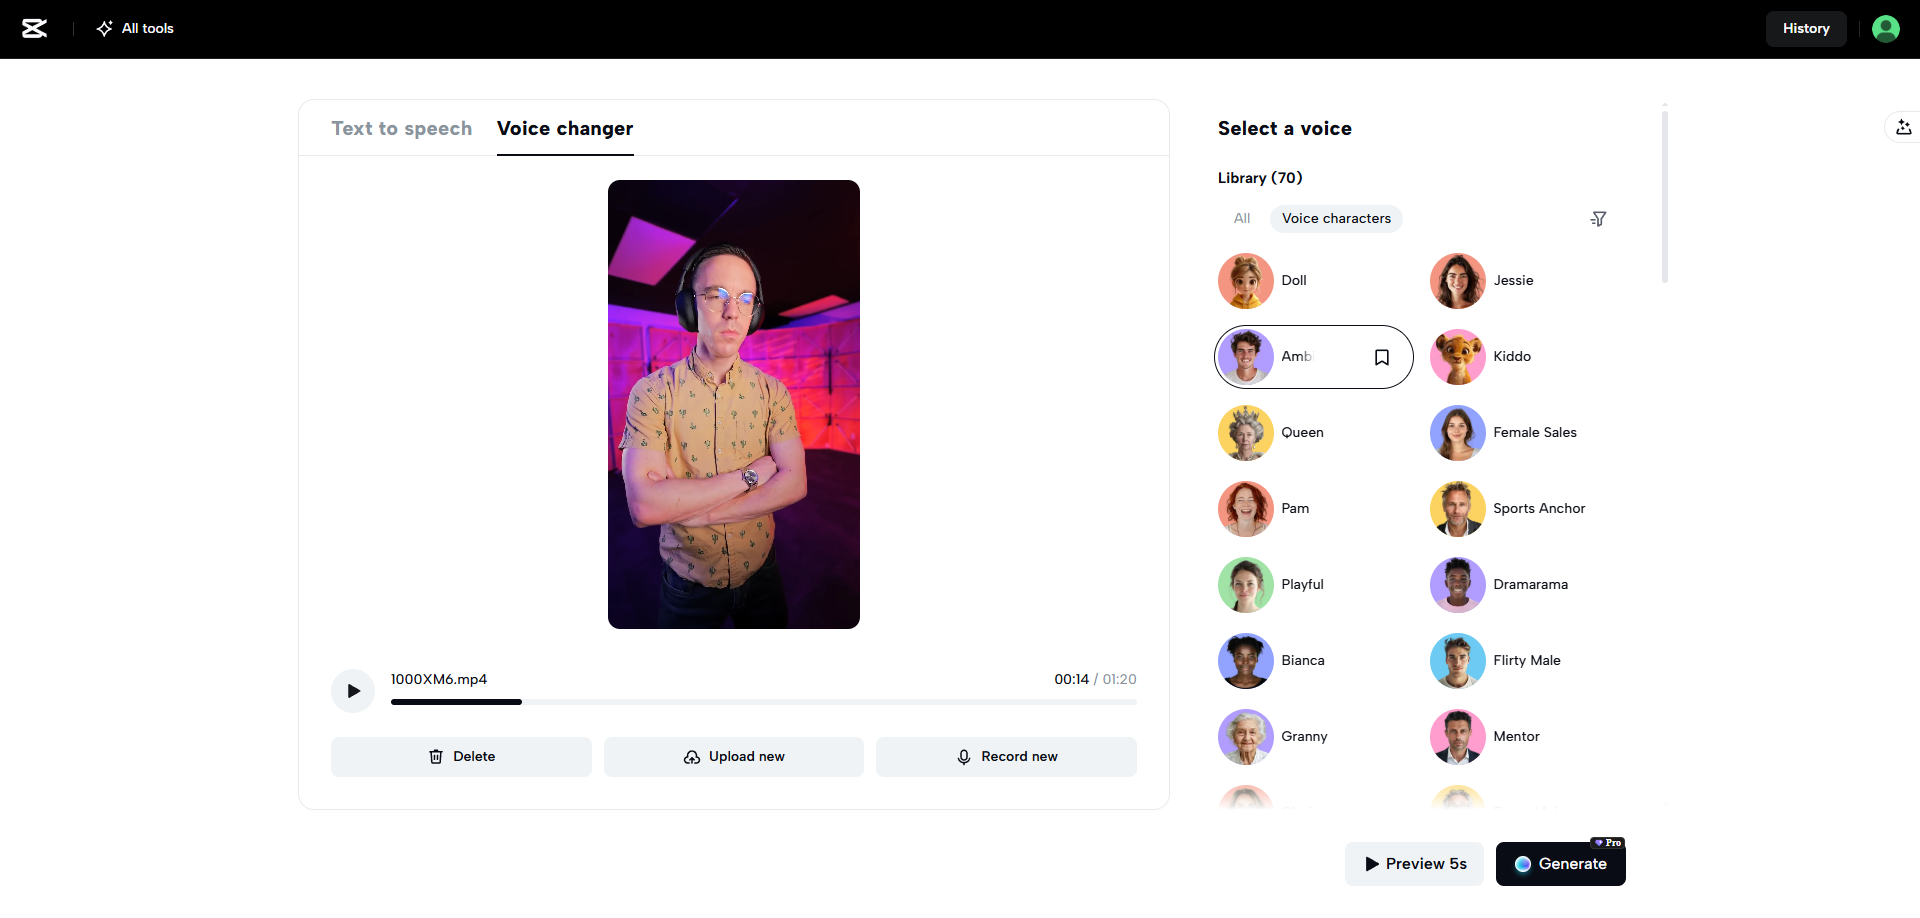1920x918 pixels.
Task: Bookmark the selected Amber voice
Action: (x=1382, y=357)
